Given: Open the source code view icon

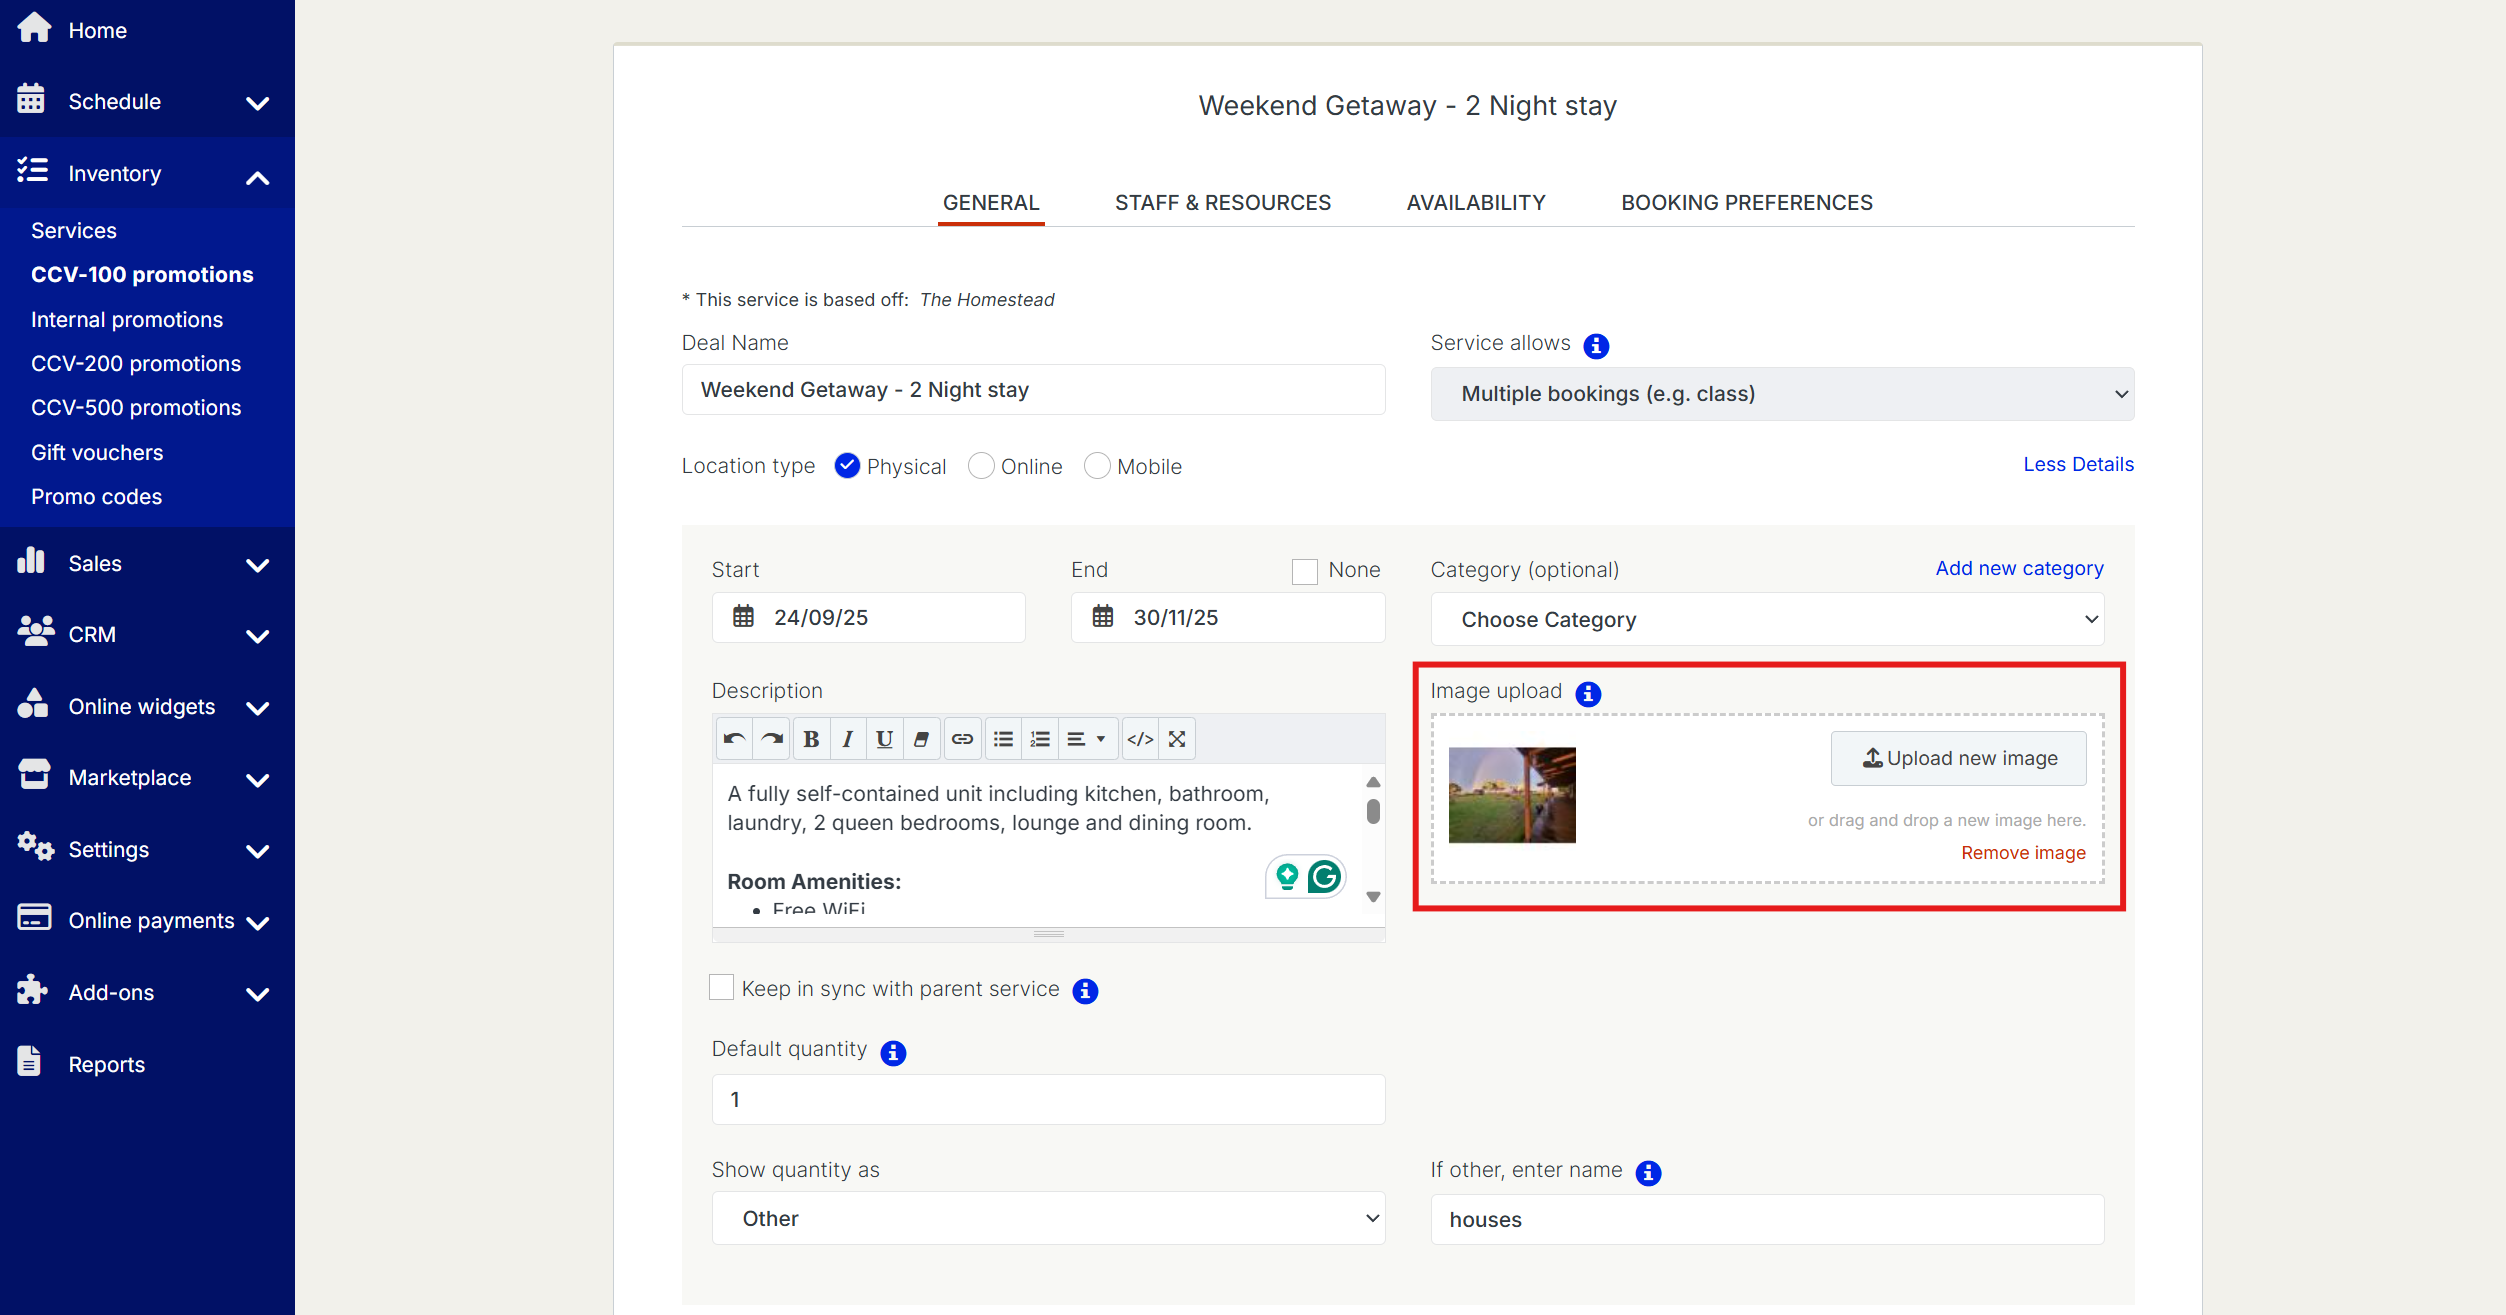Looking at the screenshot, I should (1140, 739).
